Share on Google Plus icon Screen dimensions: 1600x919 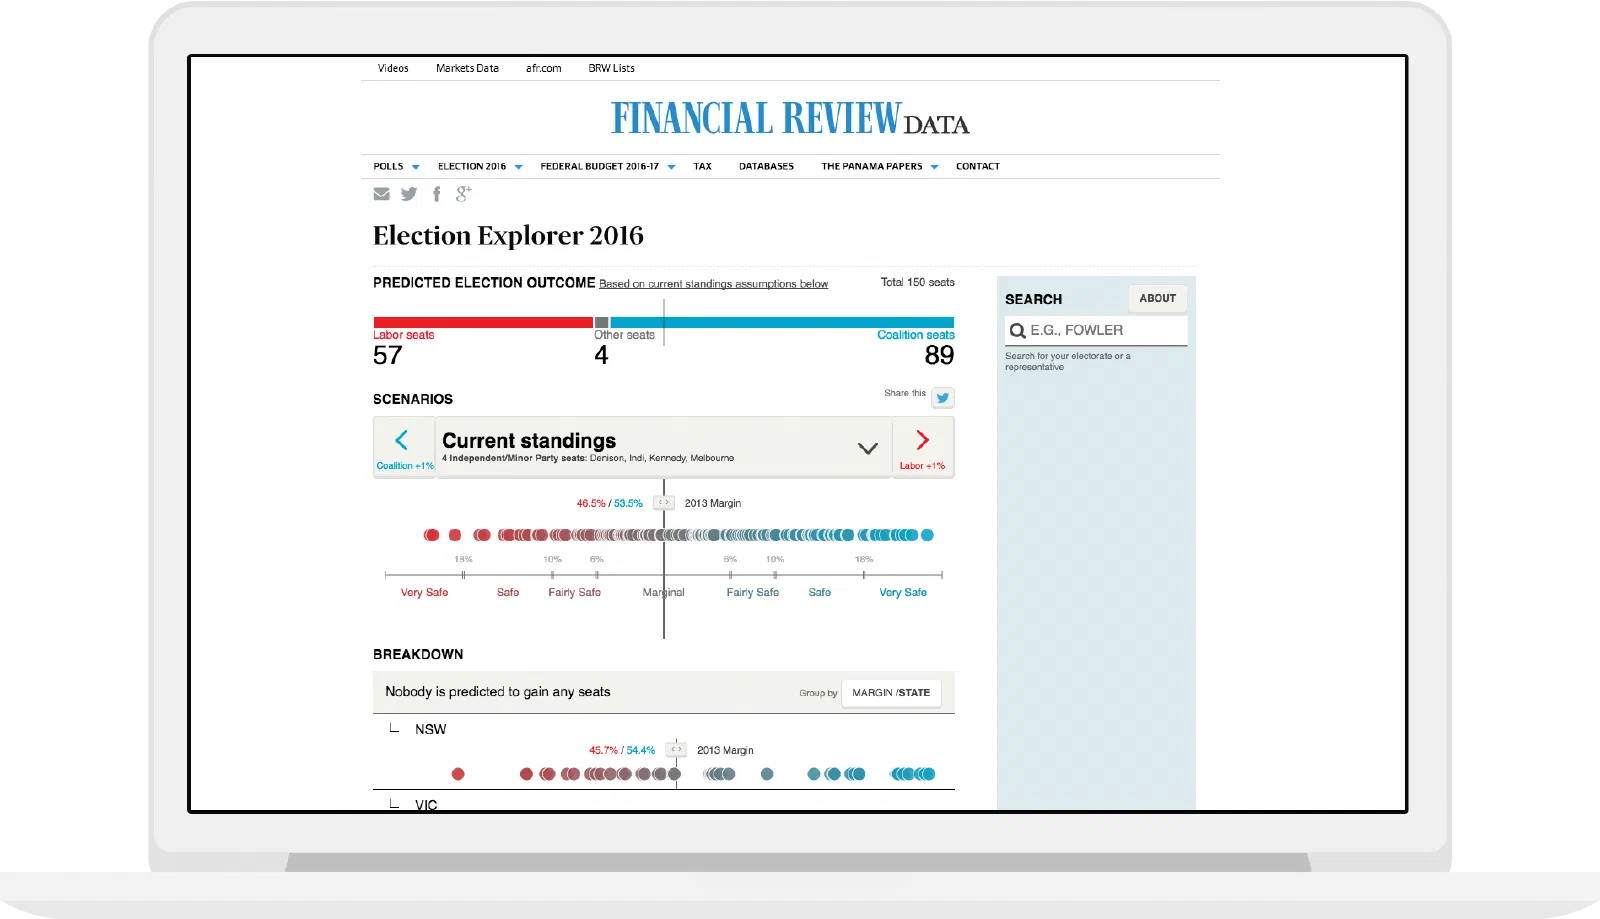(x=463, y=194)
